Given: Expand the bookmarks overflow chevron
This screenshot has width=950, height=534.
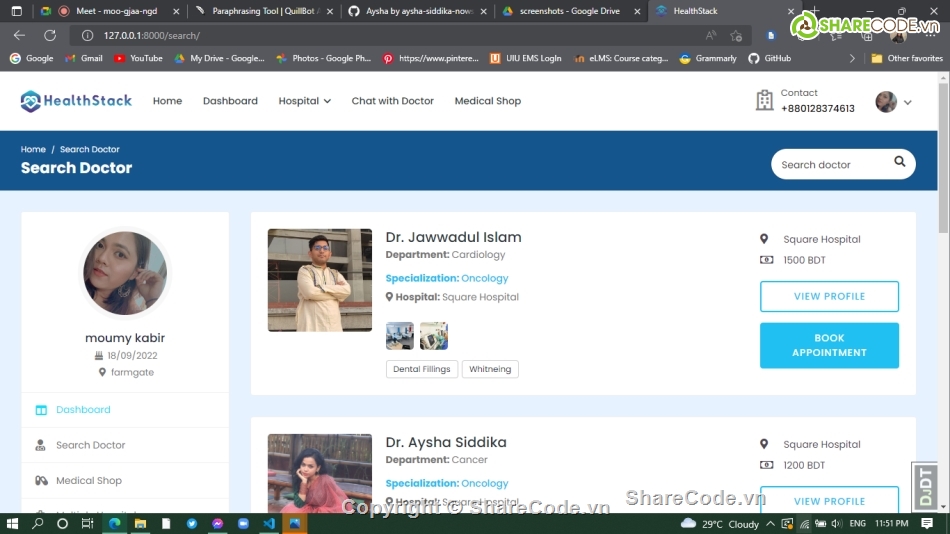Looking at the screenshot, I should point(852,58).
